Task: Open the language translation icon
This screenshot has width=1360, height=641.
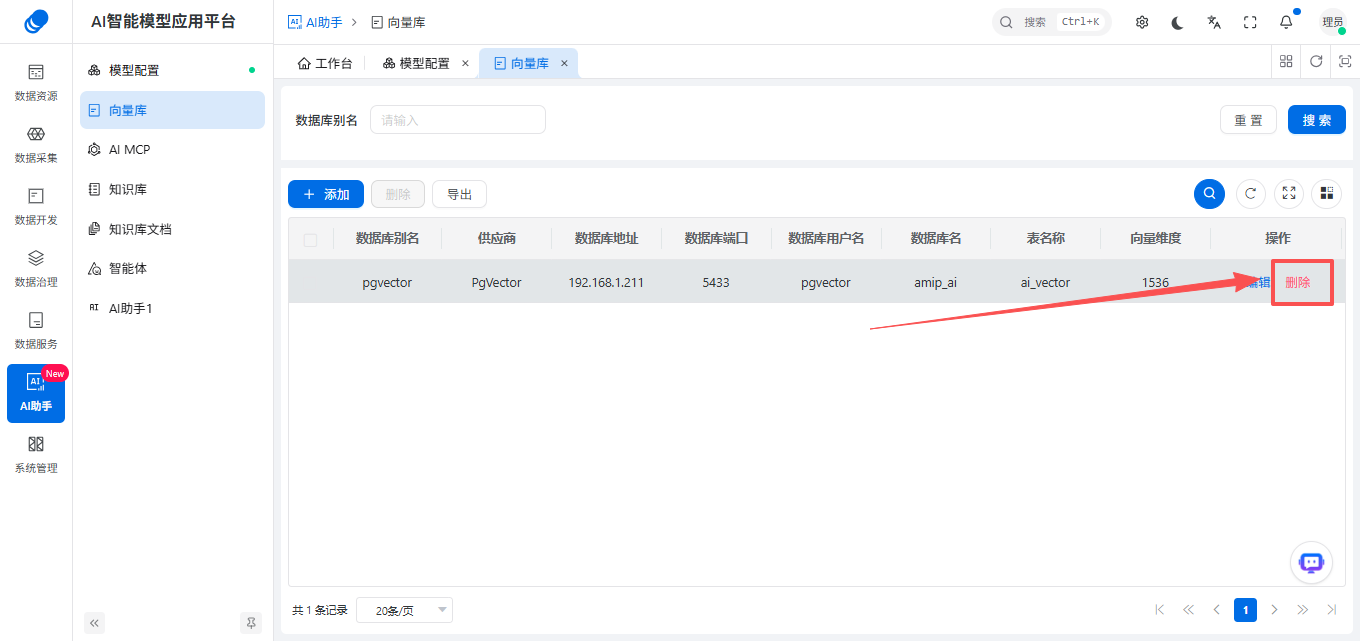Action: 1214,22
